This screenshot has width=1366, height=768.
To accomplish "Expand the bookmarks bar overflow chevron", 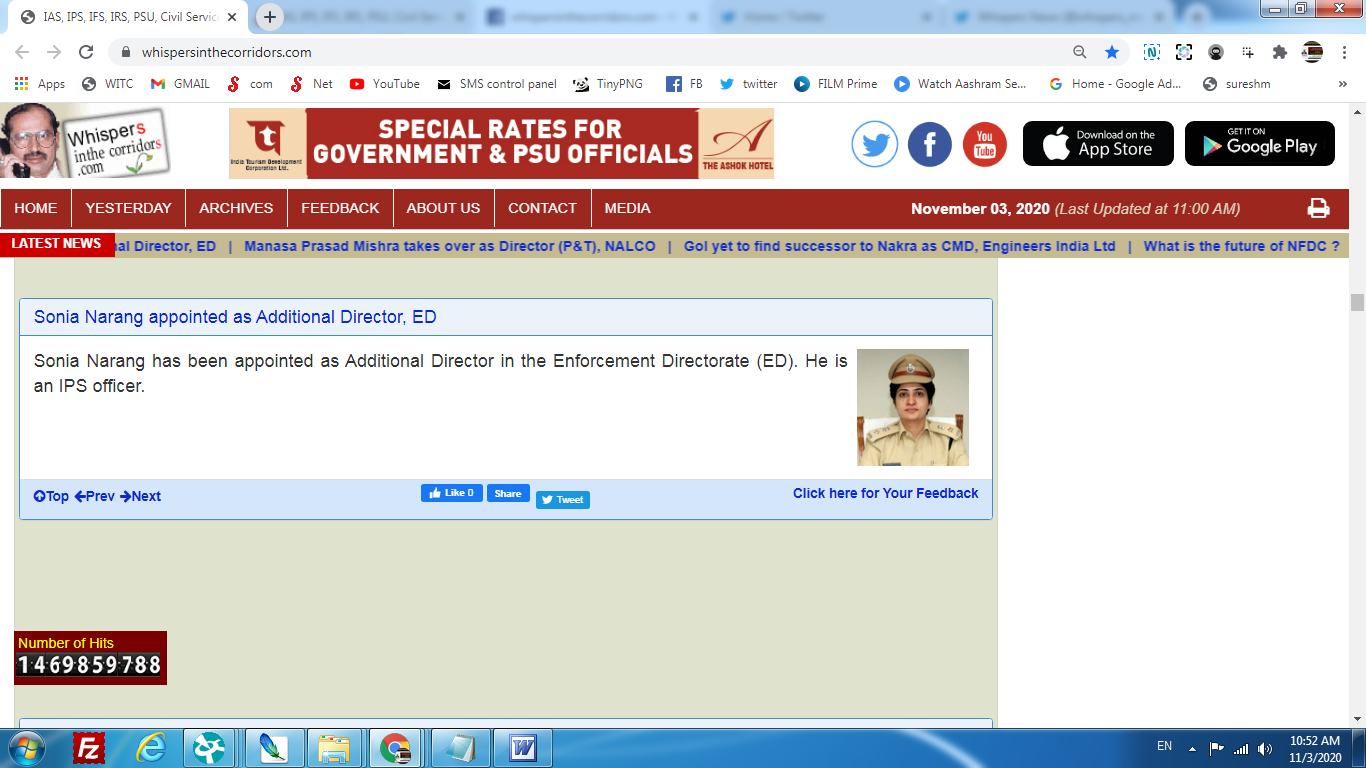I will tap(1342, 84).
